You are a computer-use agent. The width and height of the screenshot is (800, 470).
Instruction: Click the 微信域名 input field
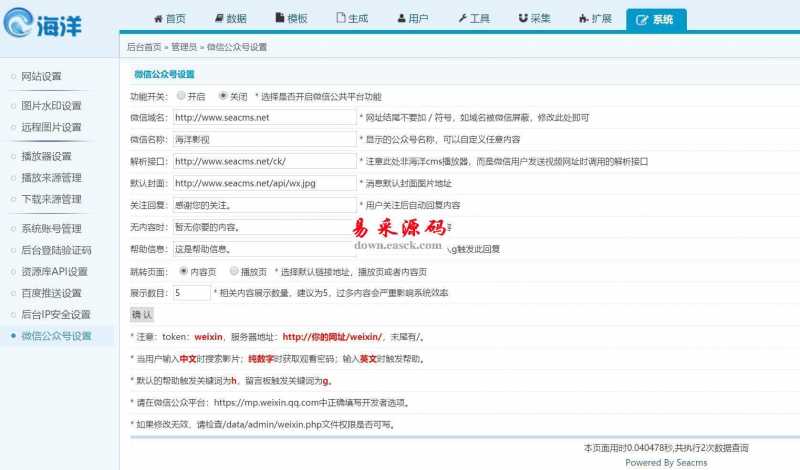tap(264, 117)
